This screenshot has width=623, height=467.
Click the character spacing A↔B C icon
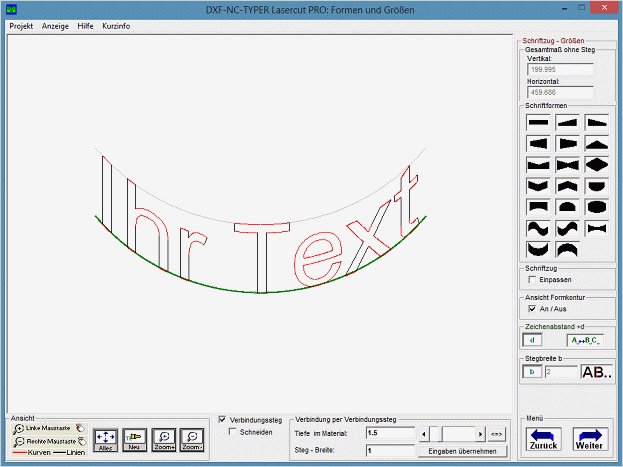click(x=585, y=341)
